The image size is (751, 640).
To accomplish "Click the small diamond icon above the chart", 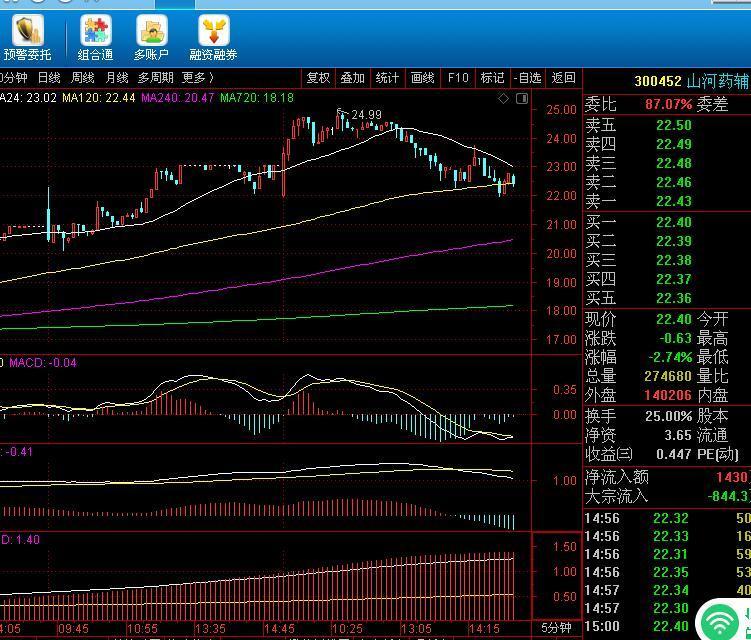I will coord(503,99).
